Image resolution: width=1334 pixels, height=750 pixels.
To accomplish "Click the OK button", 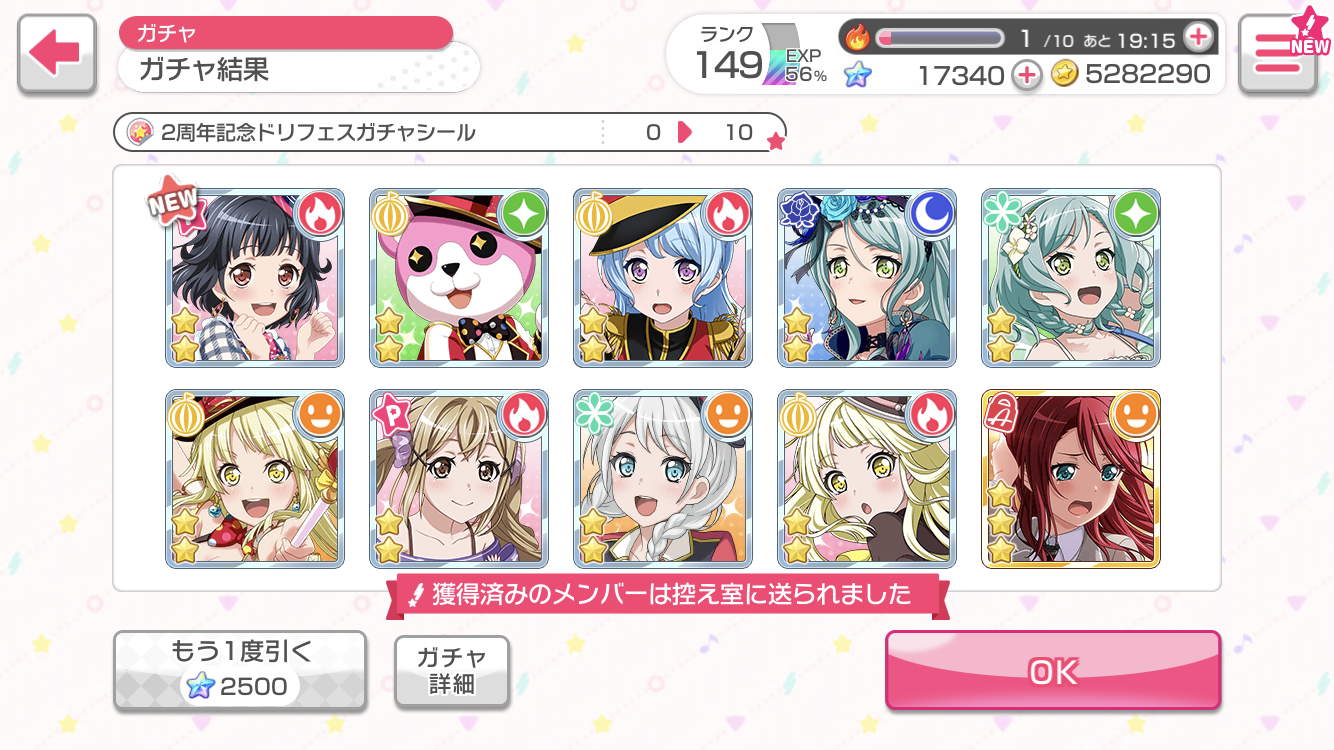I will click(1053, 670).
